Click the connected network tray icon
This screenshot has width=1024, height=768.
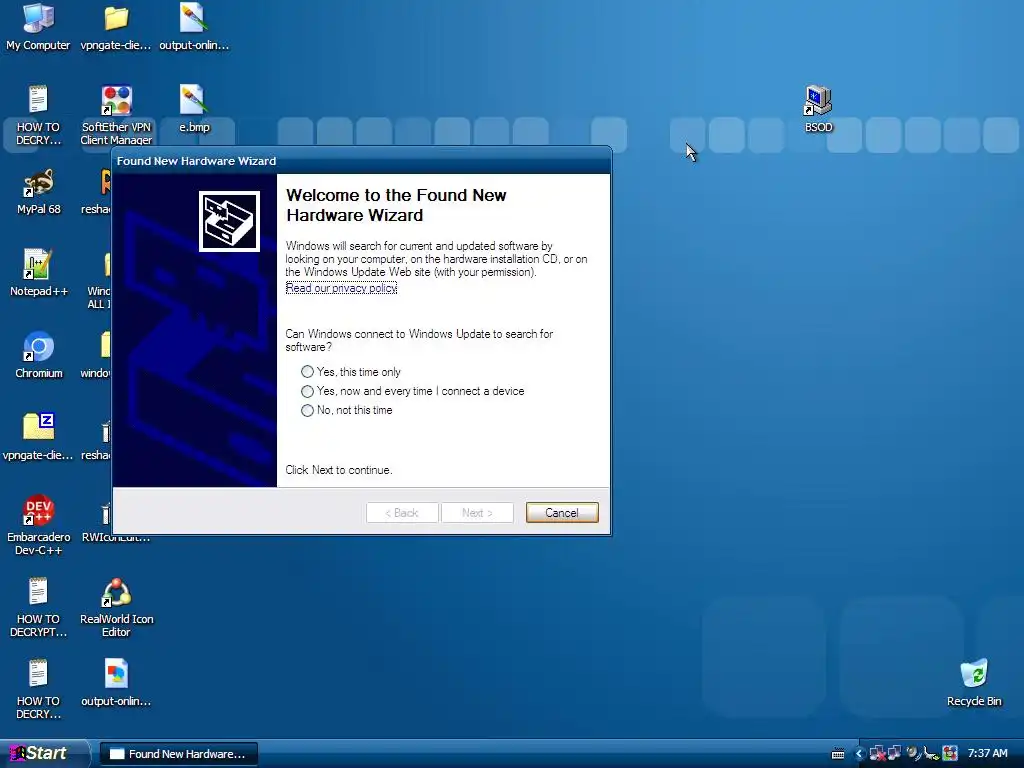click(893, 754)
